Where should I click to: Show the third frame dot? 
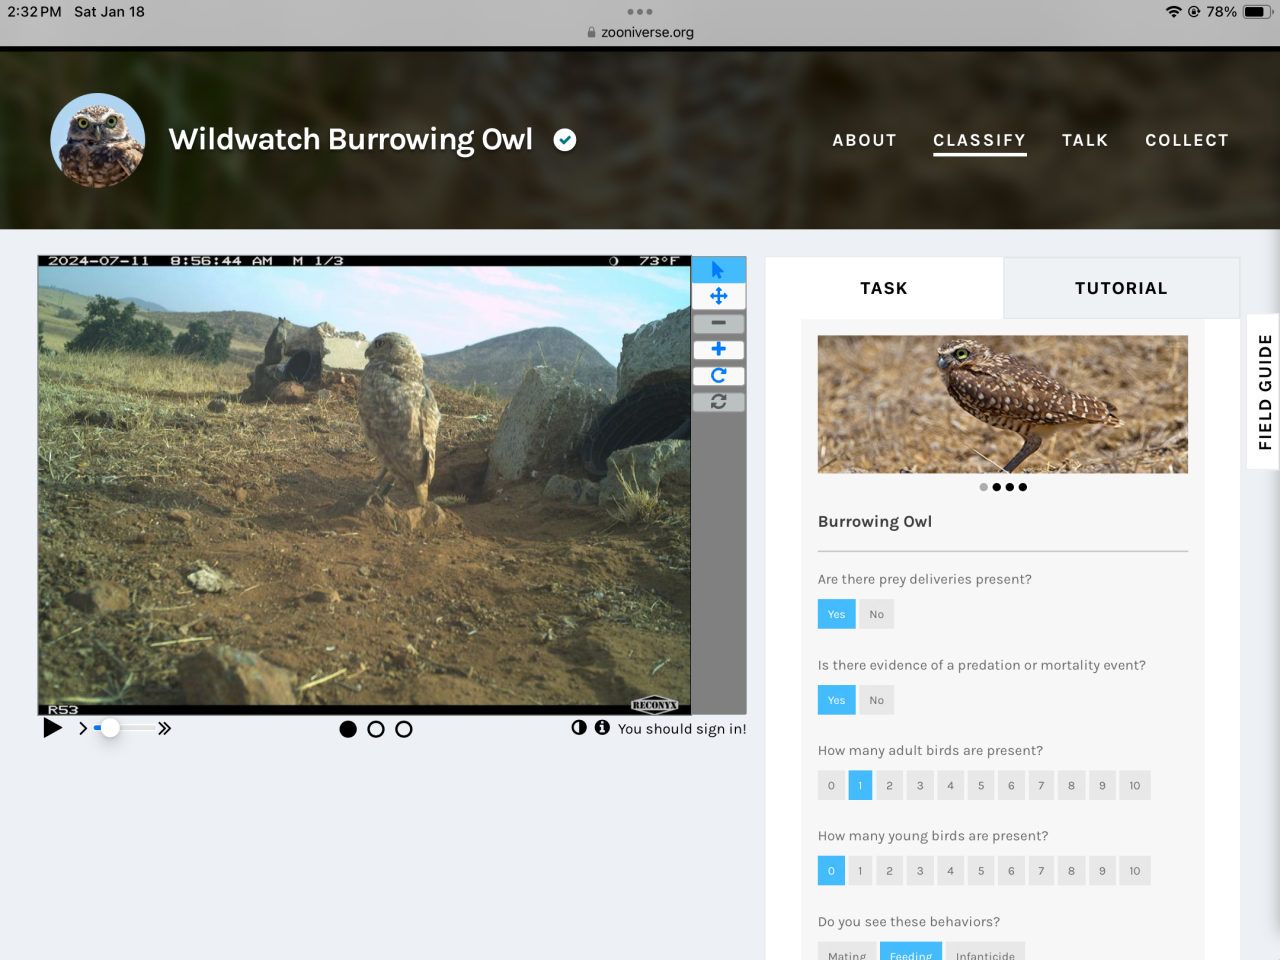(x=404, y=729)
